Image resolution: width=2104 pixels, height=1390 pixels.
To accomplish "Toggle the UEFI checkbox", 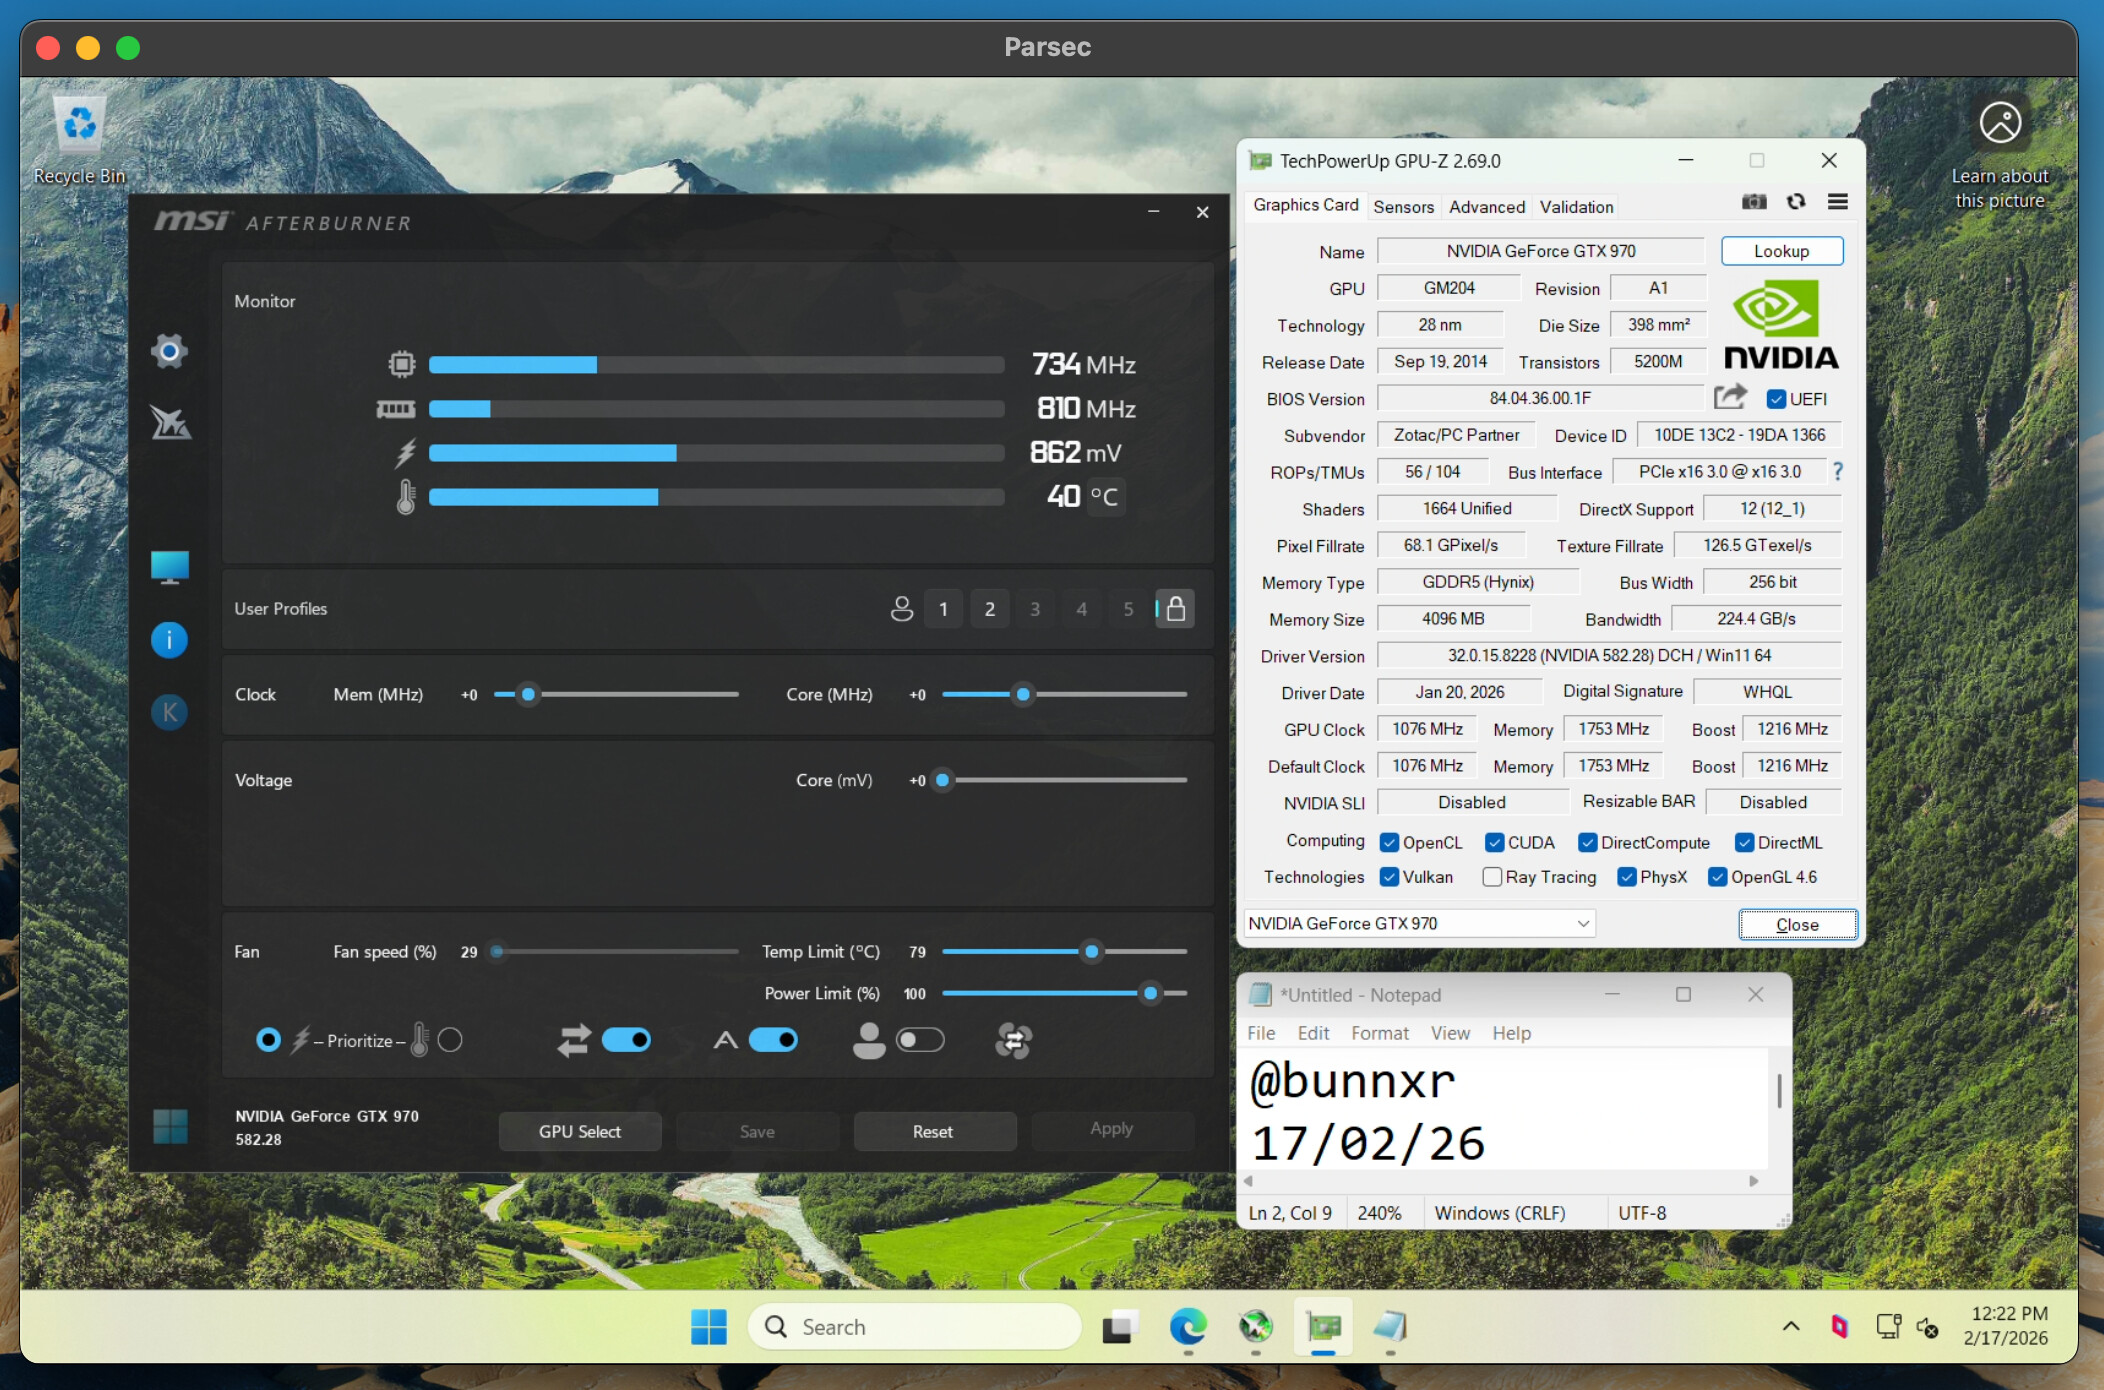I will coord(1776,399).
